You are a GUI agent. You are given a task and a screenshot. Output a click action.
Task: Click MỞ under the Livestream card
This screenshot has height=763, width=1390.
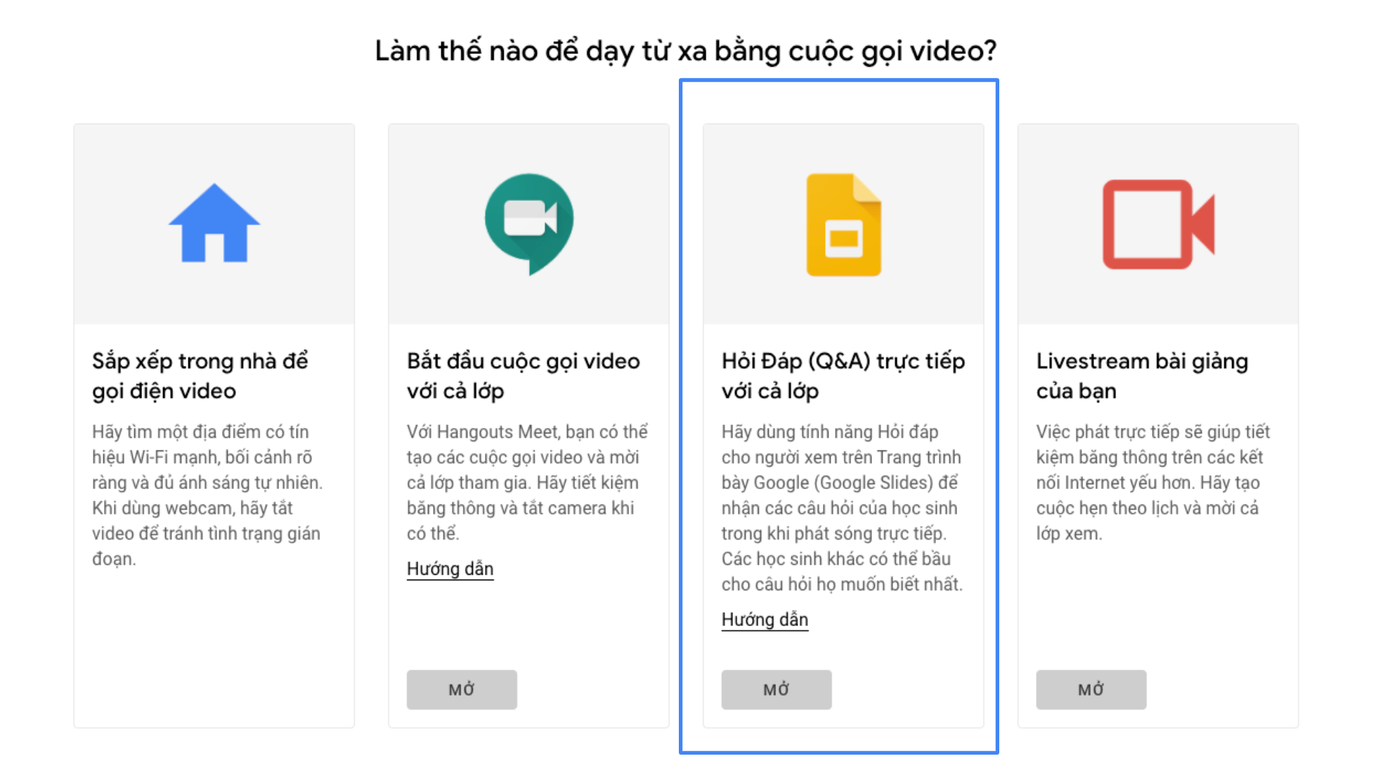(x=1090, y=689)
